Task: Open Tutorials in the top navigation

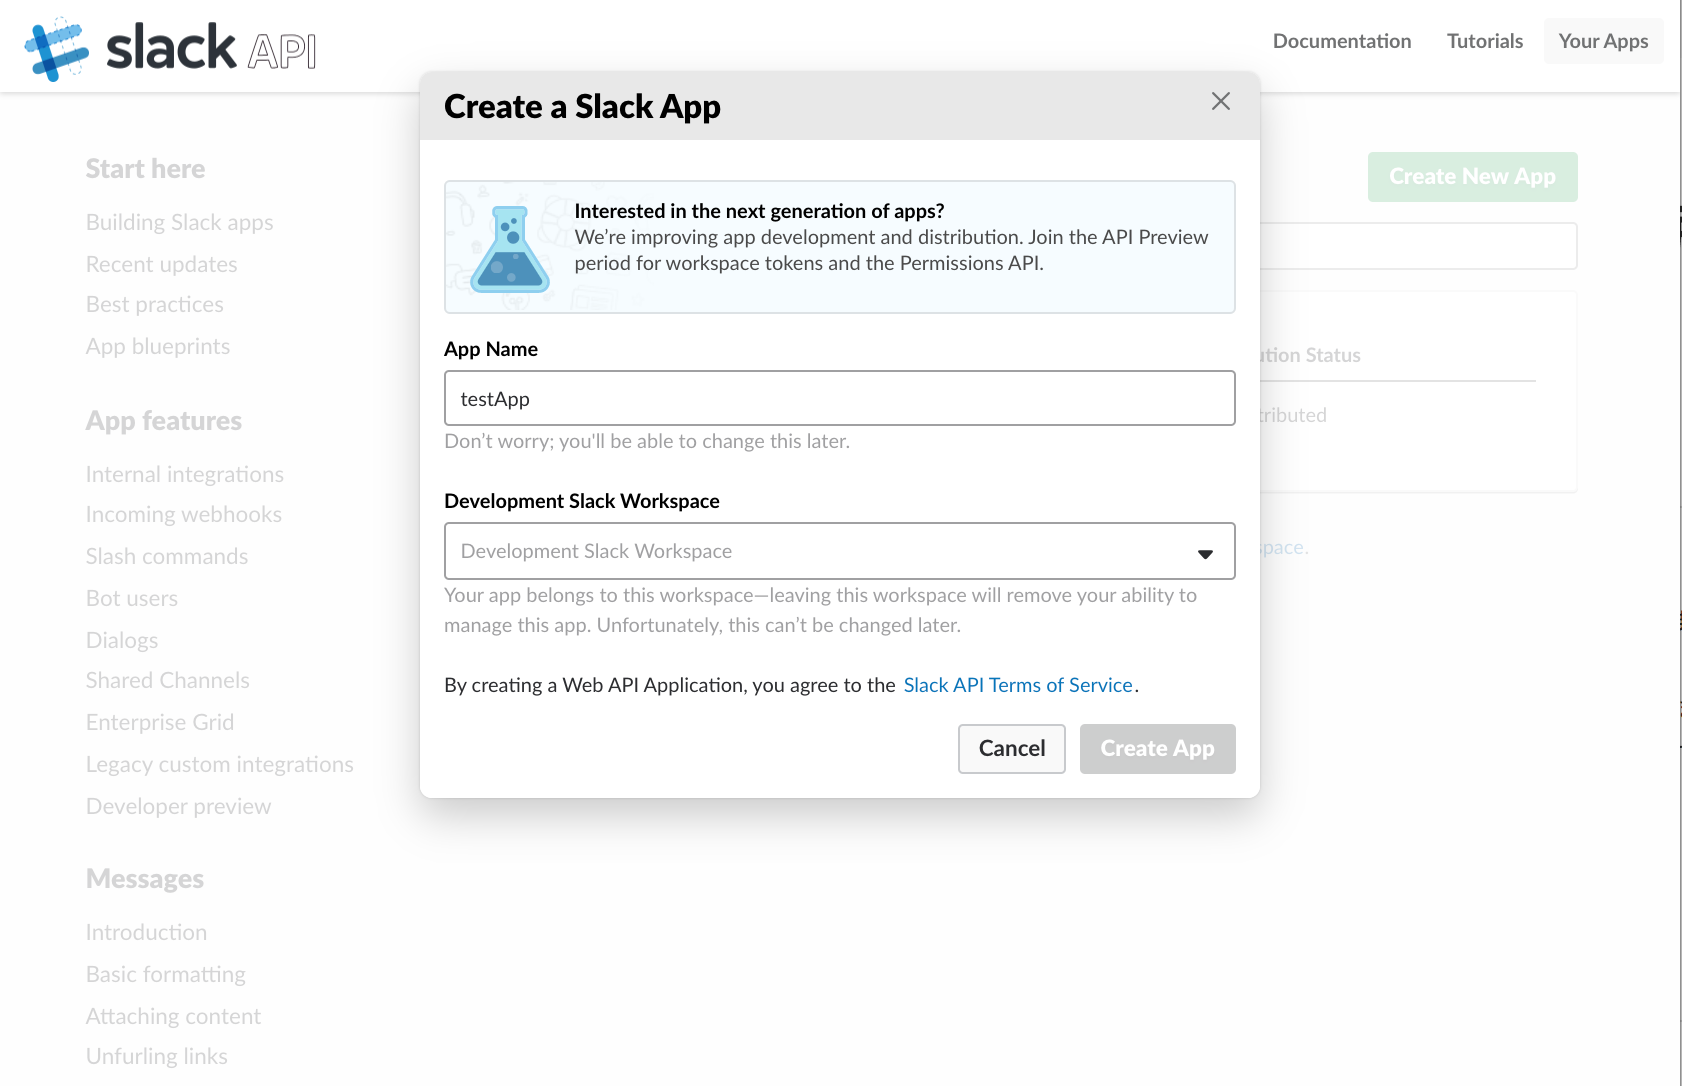Action: tap(1484, 41)
